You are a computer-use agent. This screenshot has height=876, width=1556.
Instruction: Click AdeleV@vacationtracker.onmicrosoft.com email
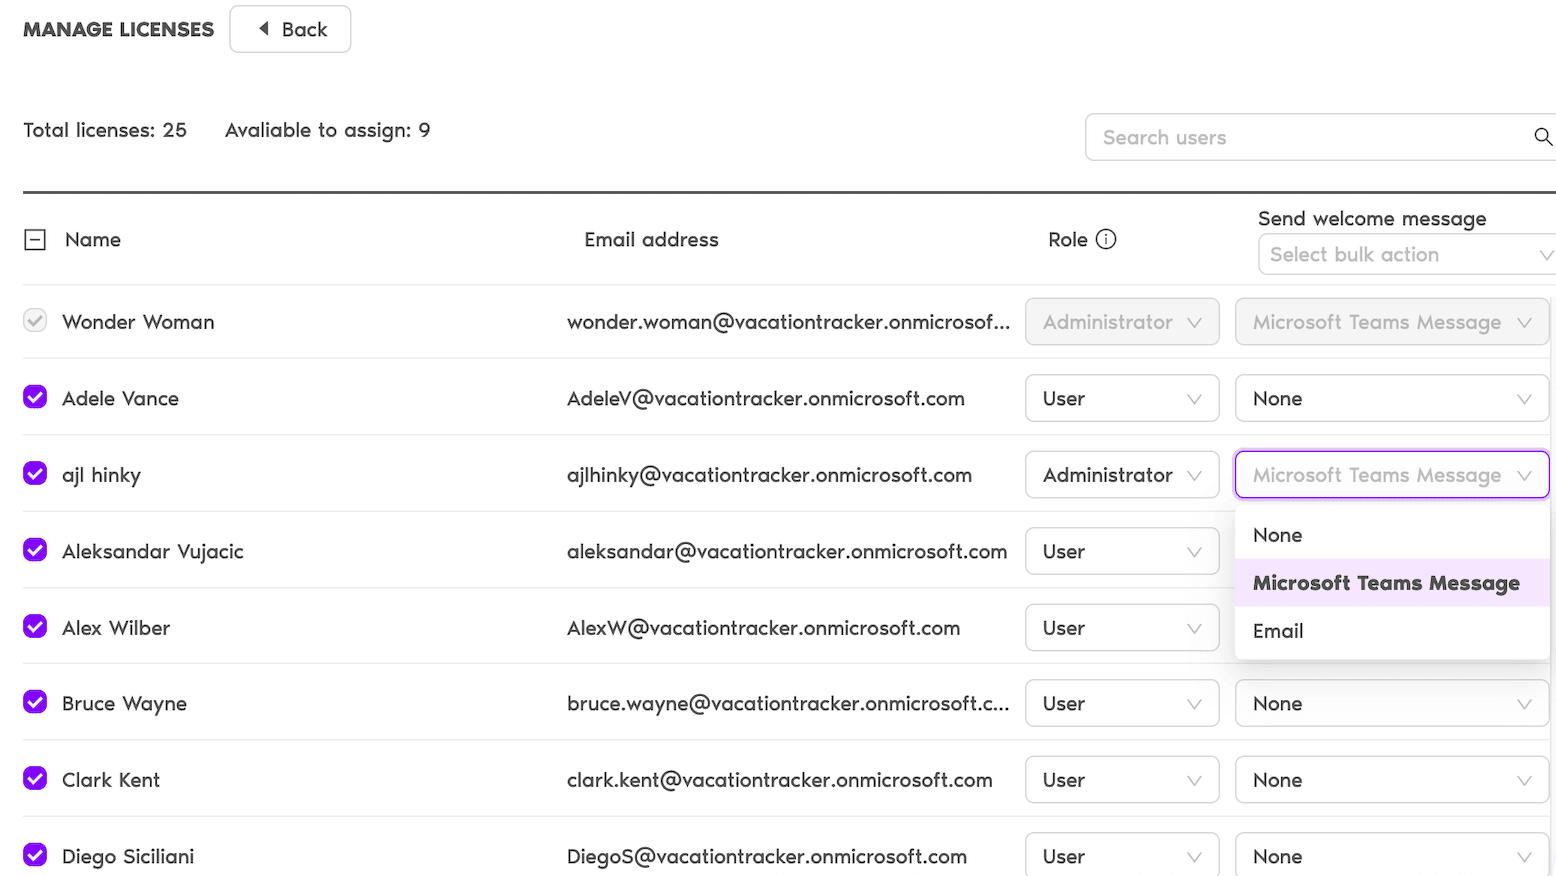point(766,398)
